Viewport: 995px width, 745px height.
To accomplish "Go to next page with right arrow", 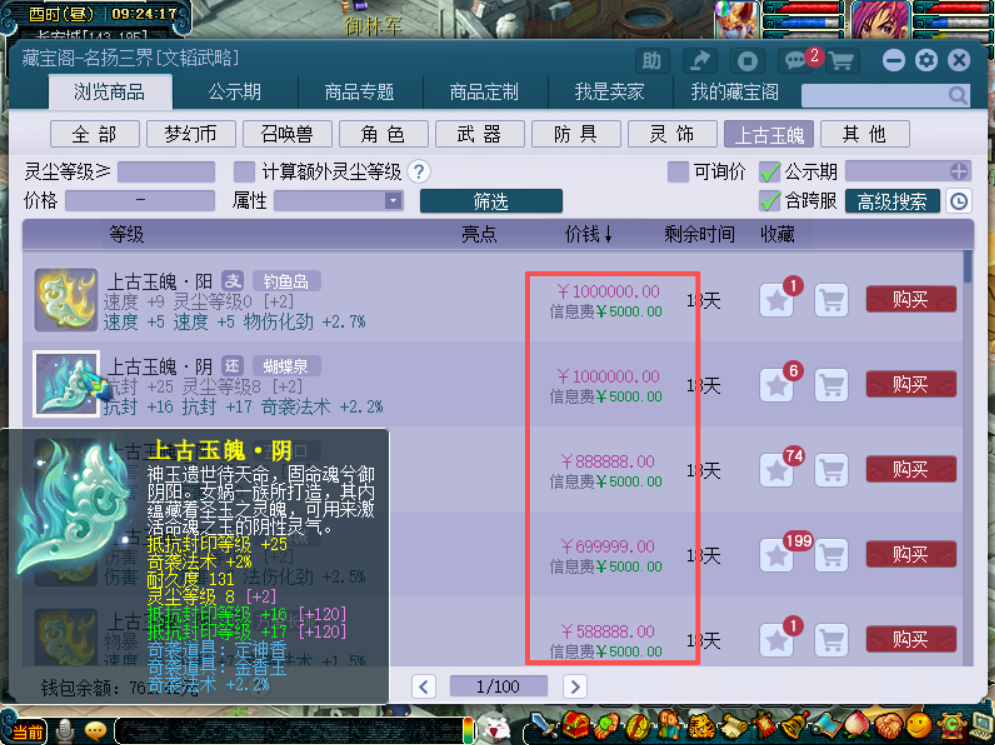I will [x=574, y=686].
